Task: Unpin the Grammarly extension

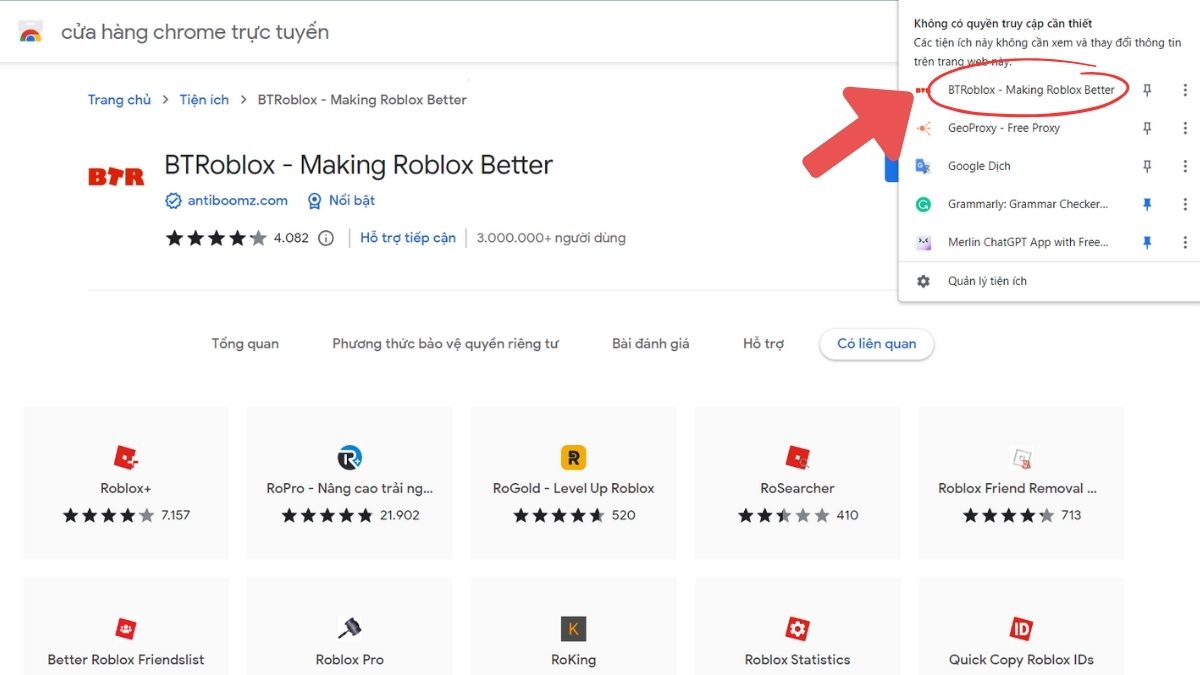Action: (x=1147, y=204)
